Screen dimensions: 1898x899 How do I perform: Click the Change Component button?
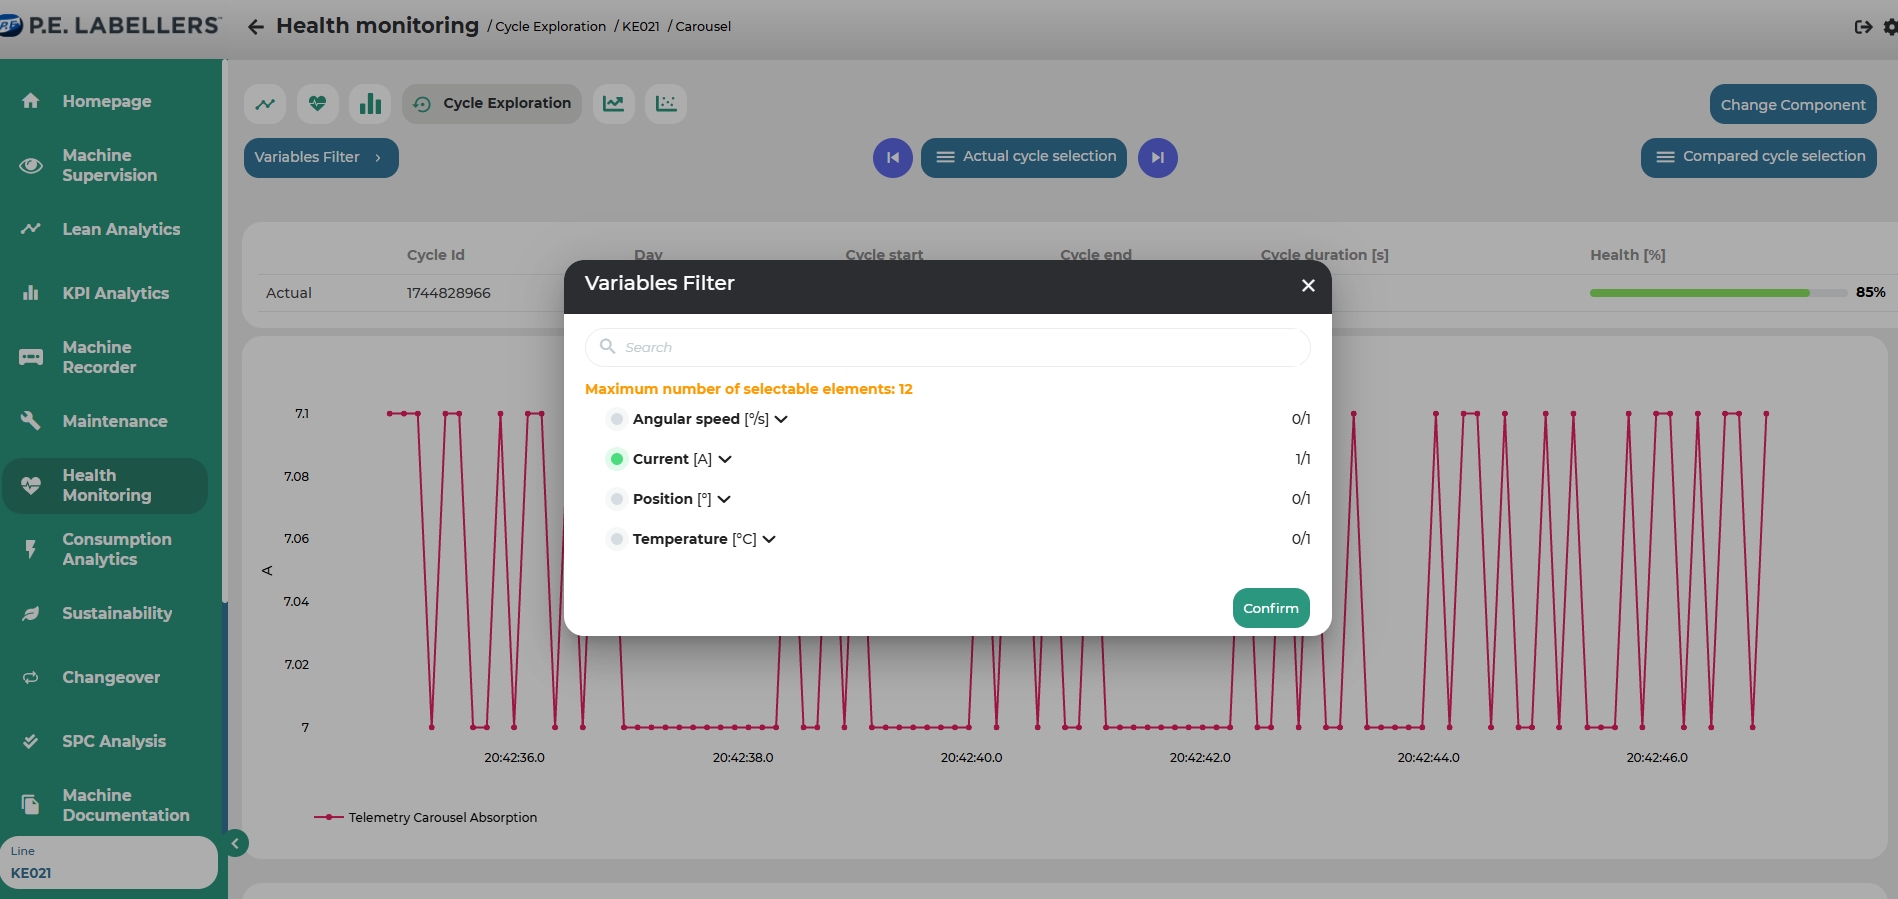click(1792, 105)
